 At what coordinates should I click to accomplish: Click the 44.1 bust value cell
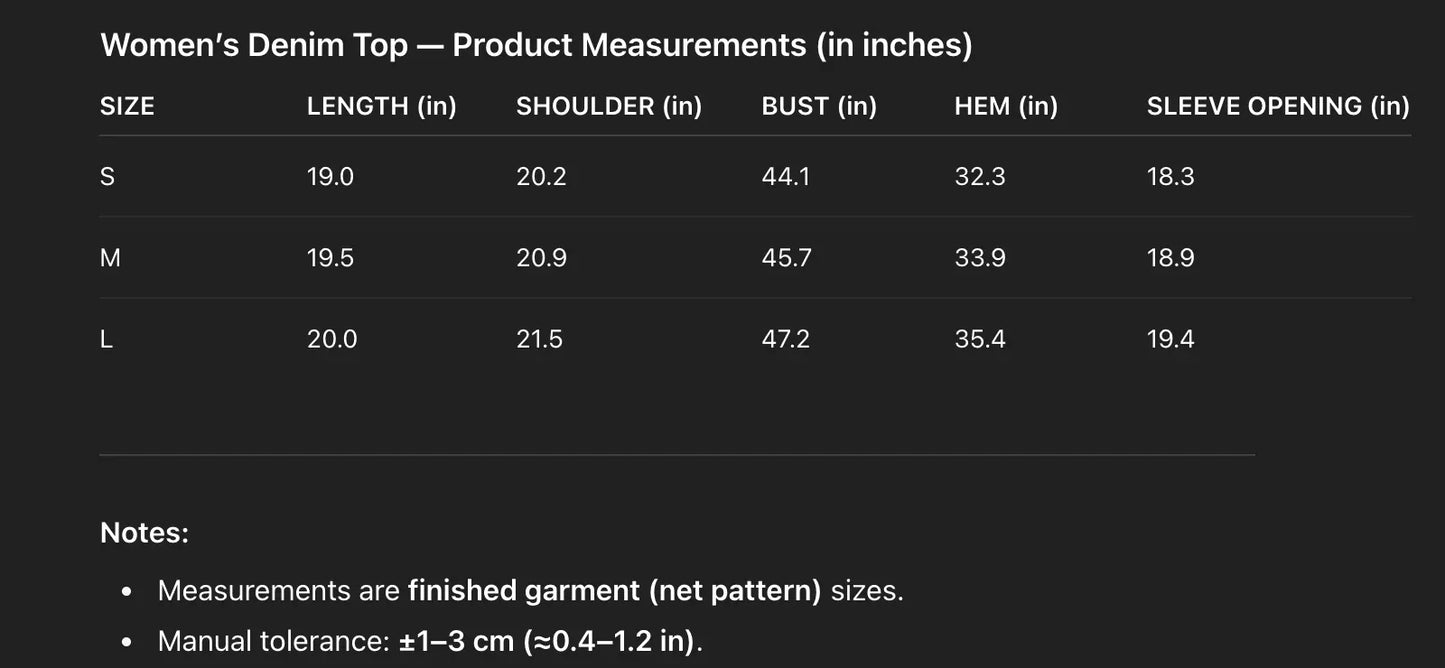786,177
